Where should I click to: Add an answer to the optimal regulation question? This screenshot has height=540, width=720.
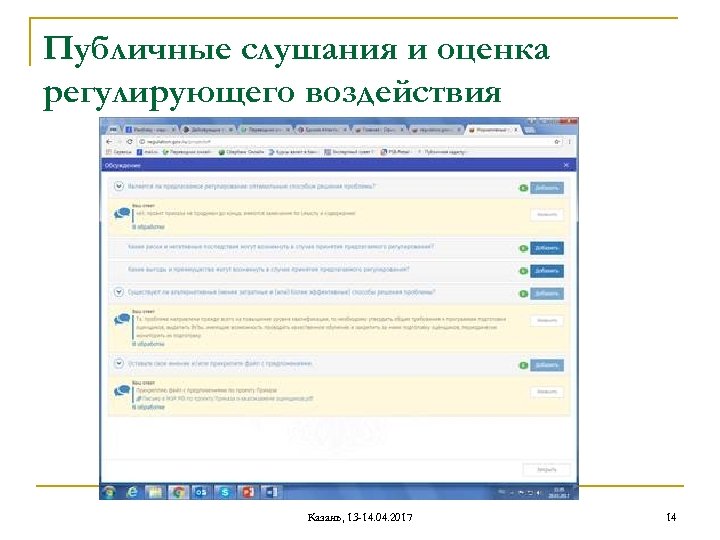pos(547,188)
